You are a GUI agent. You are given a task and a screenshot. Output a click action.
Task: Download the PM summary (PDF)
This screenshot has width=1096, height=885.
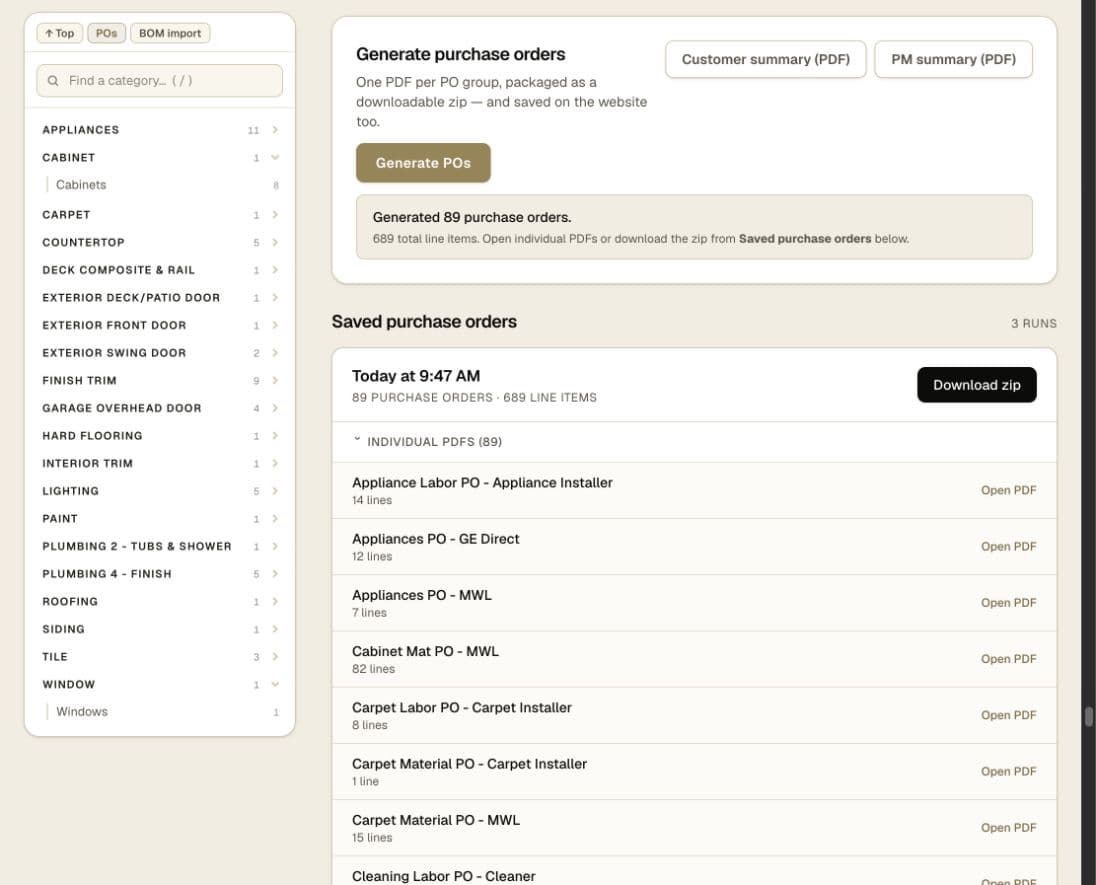[x=953, y=59]
